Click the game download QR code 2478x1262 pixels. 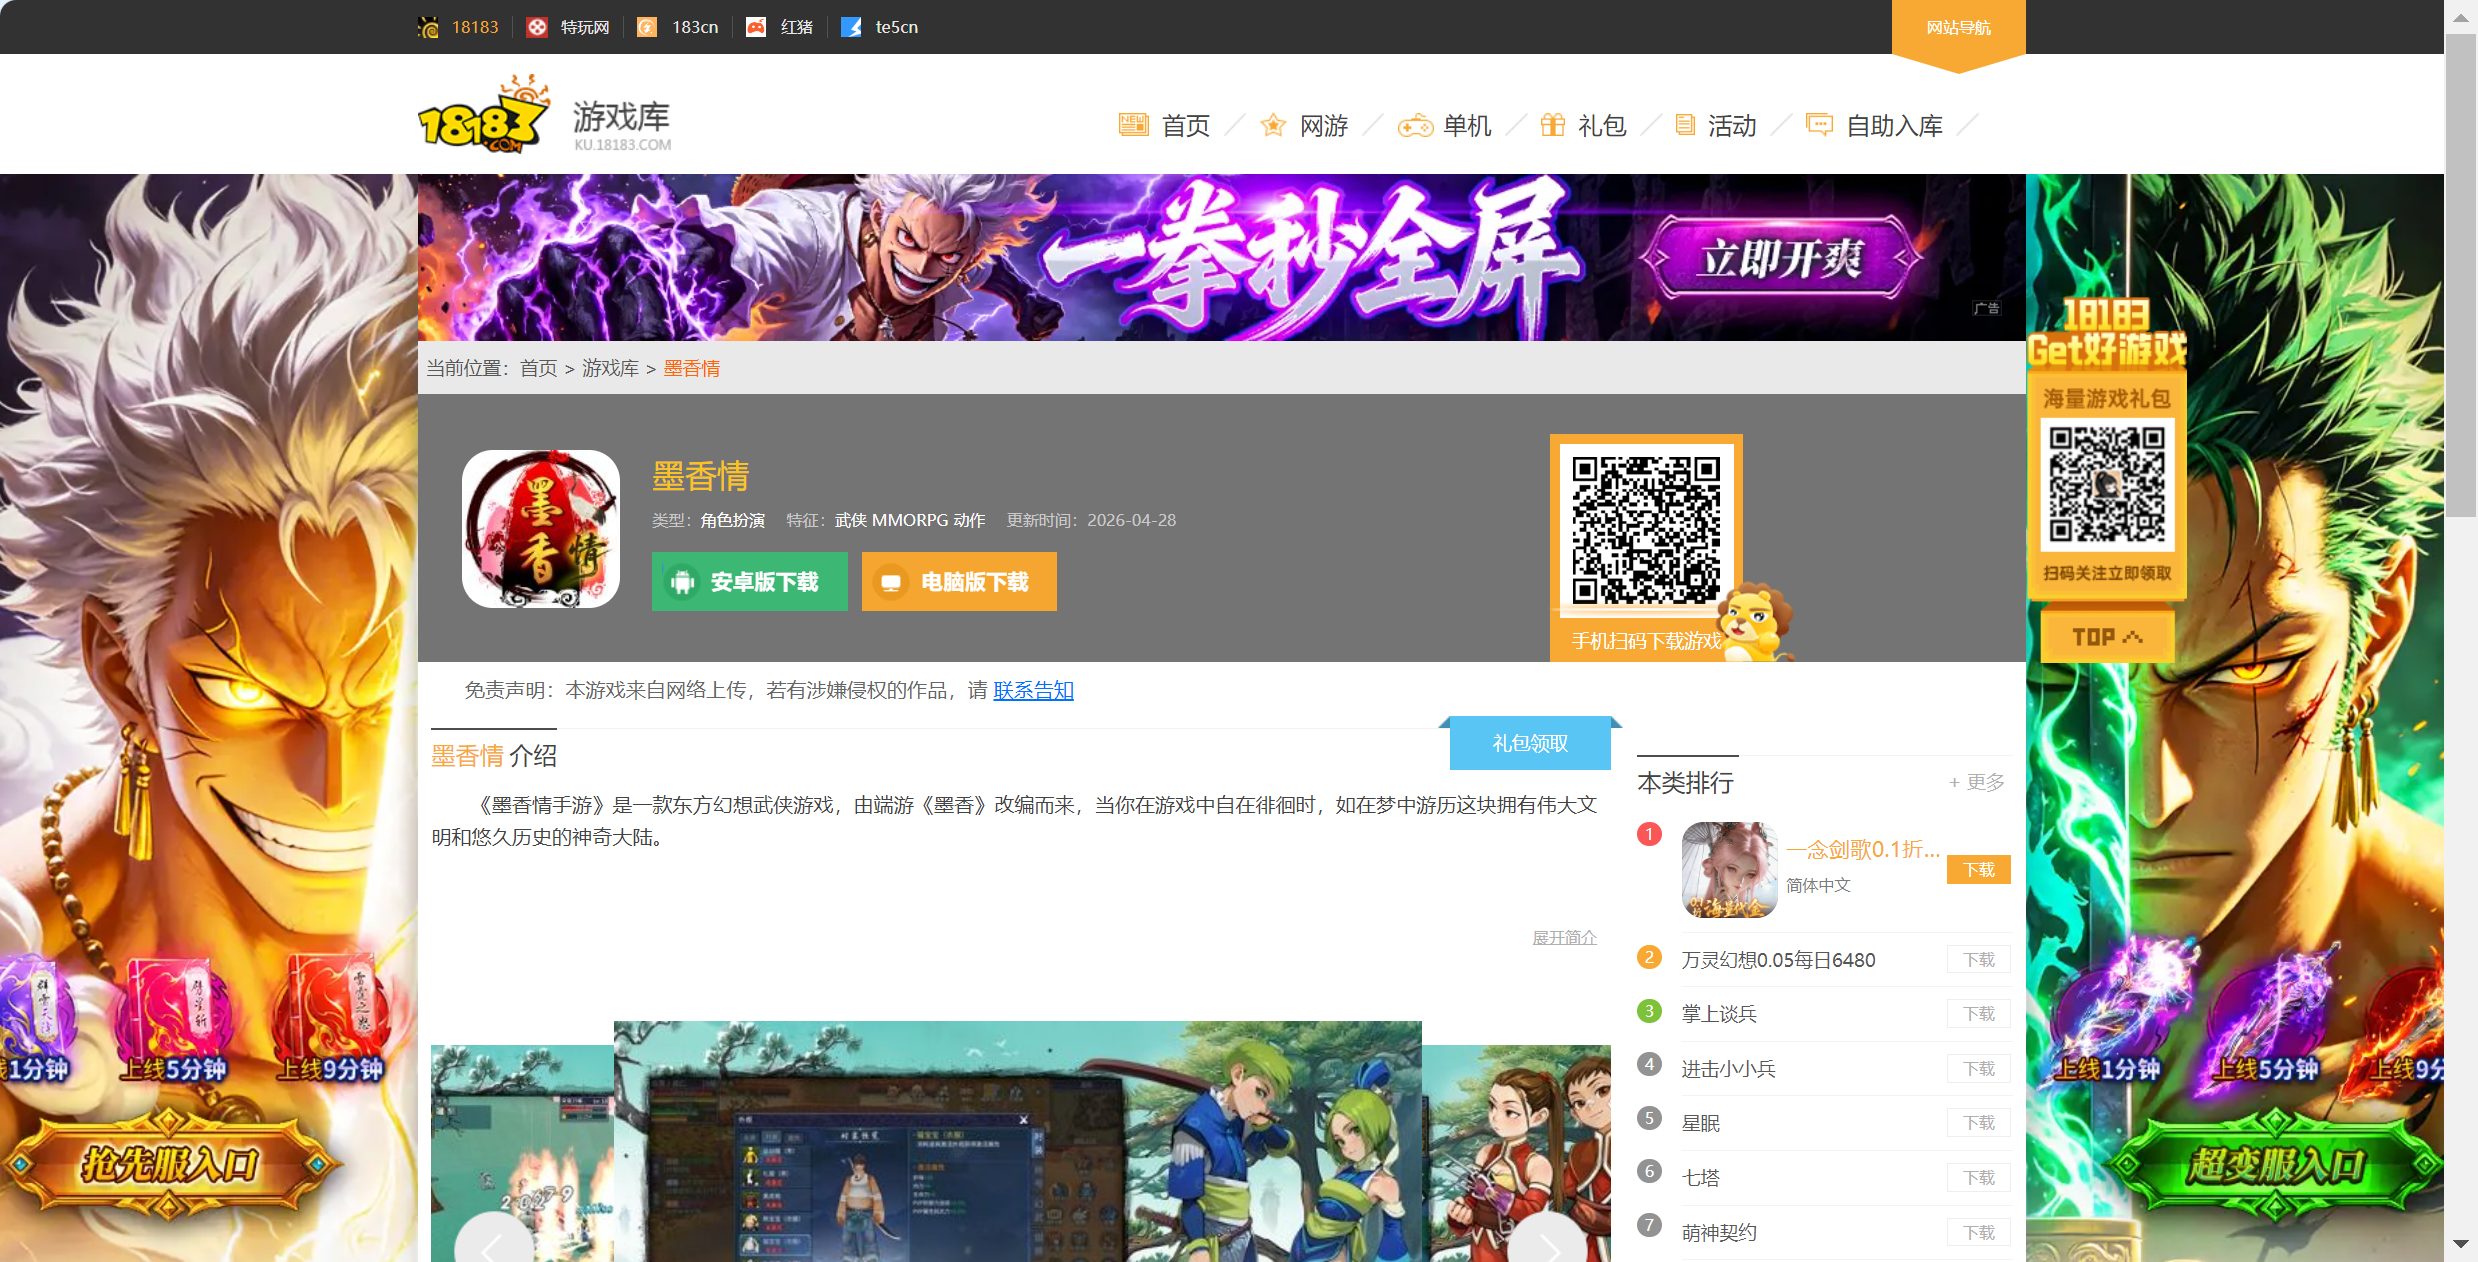pos(1646,530)
